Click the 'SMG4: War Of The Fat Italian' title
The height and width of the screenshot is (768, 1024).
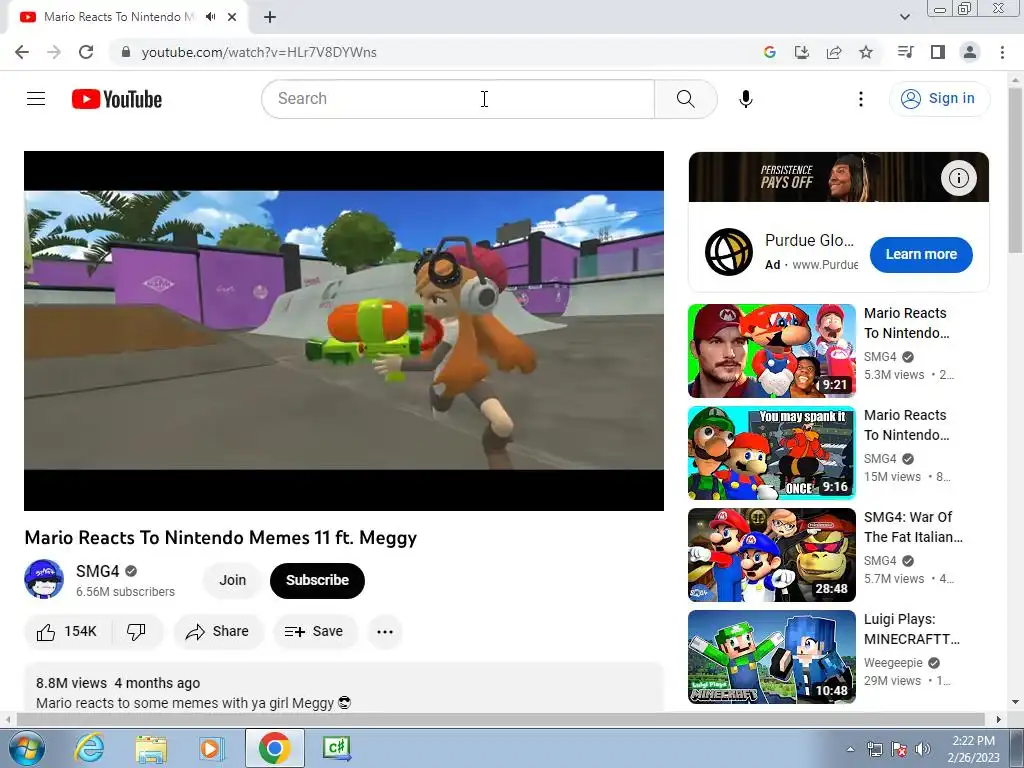(913, 527)
